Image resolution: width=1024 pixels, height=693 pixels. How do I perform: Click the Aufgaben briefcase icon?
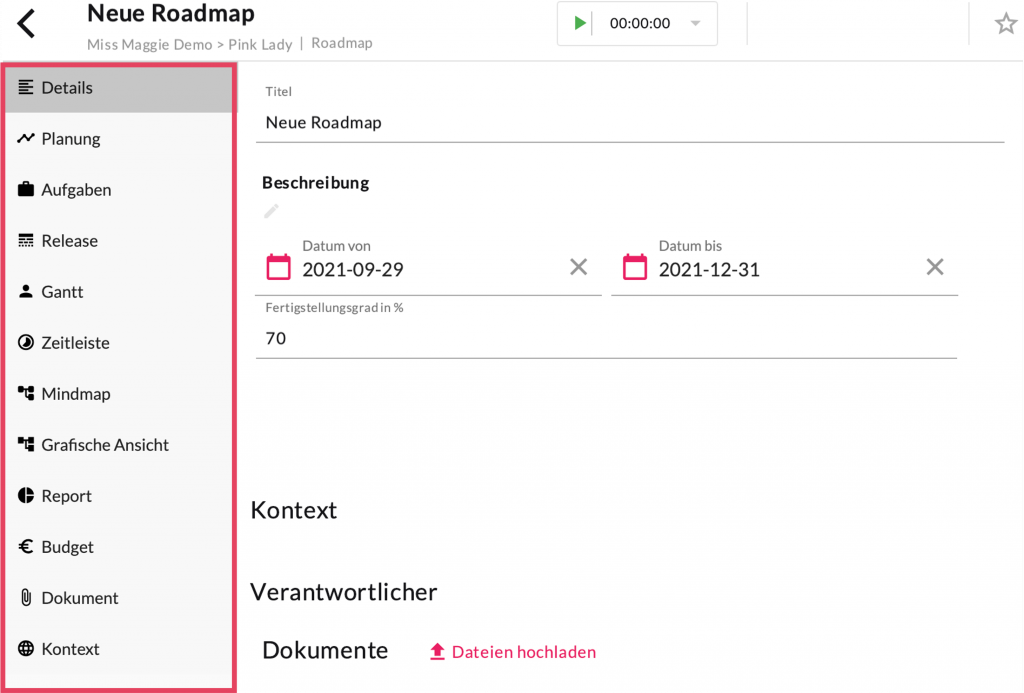[x=26, y=190]
